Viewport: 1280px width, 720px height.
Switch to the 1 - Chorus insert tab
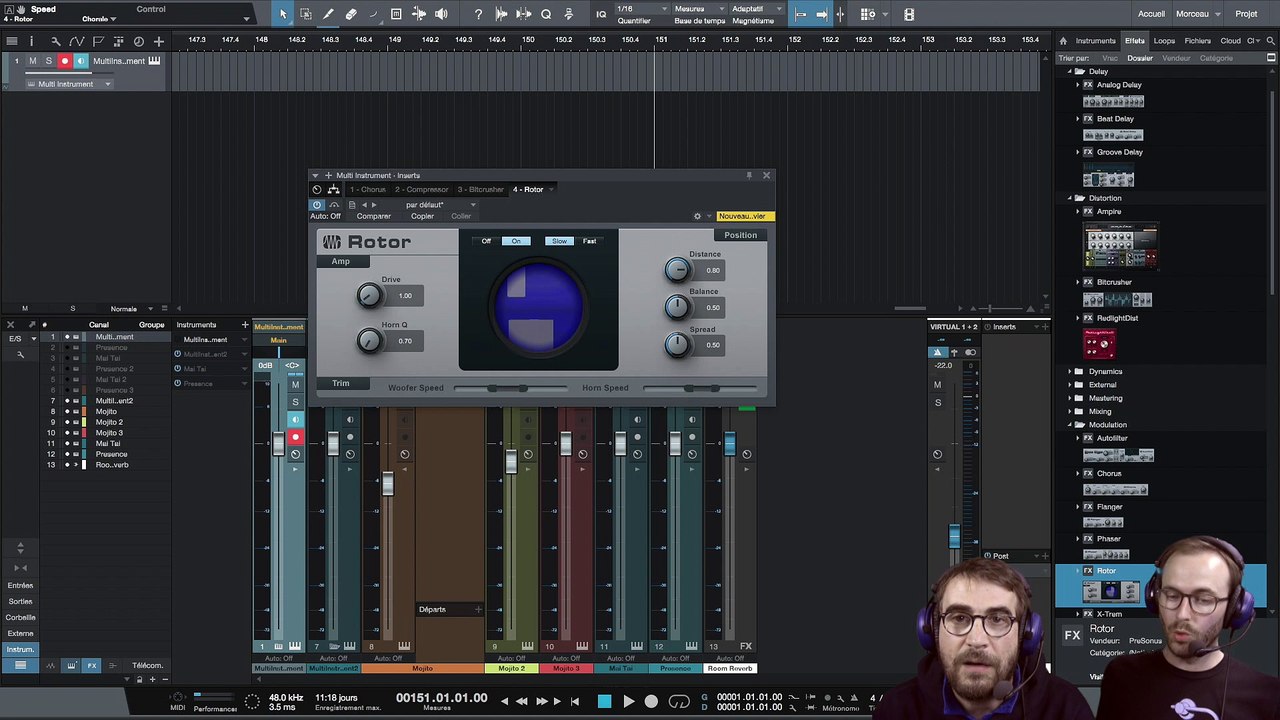(x=368, y=189)
